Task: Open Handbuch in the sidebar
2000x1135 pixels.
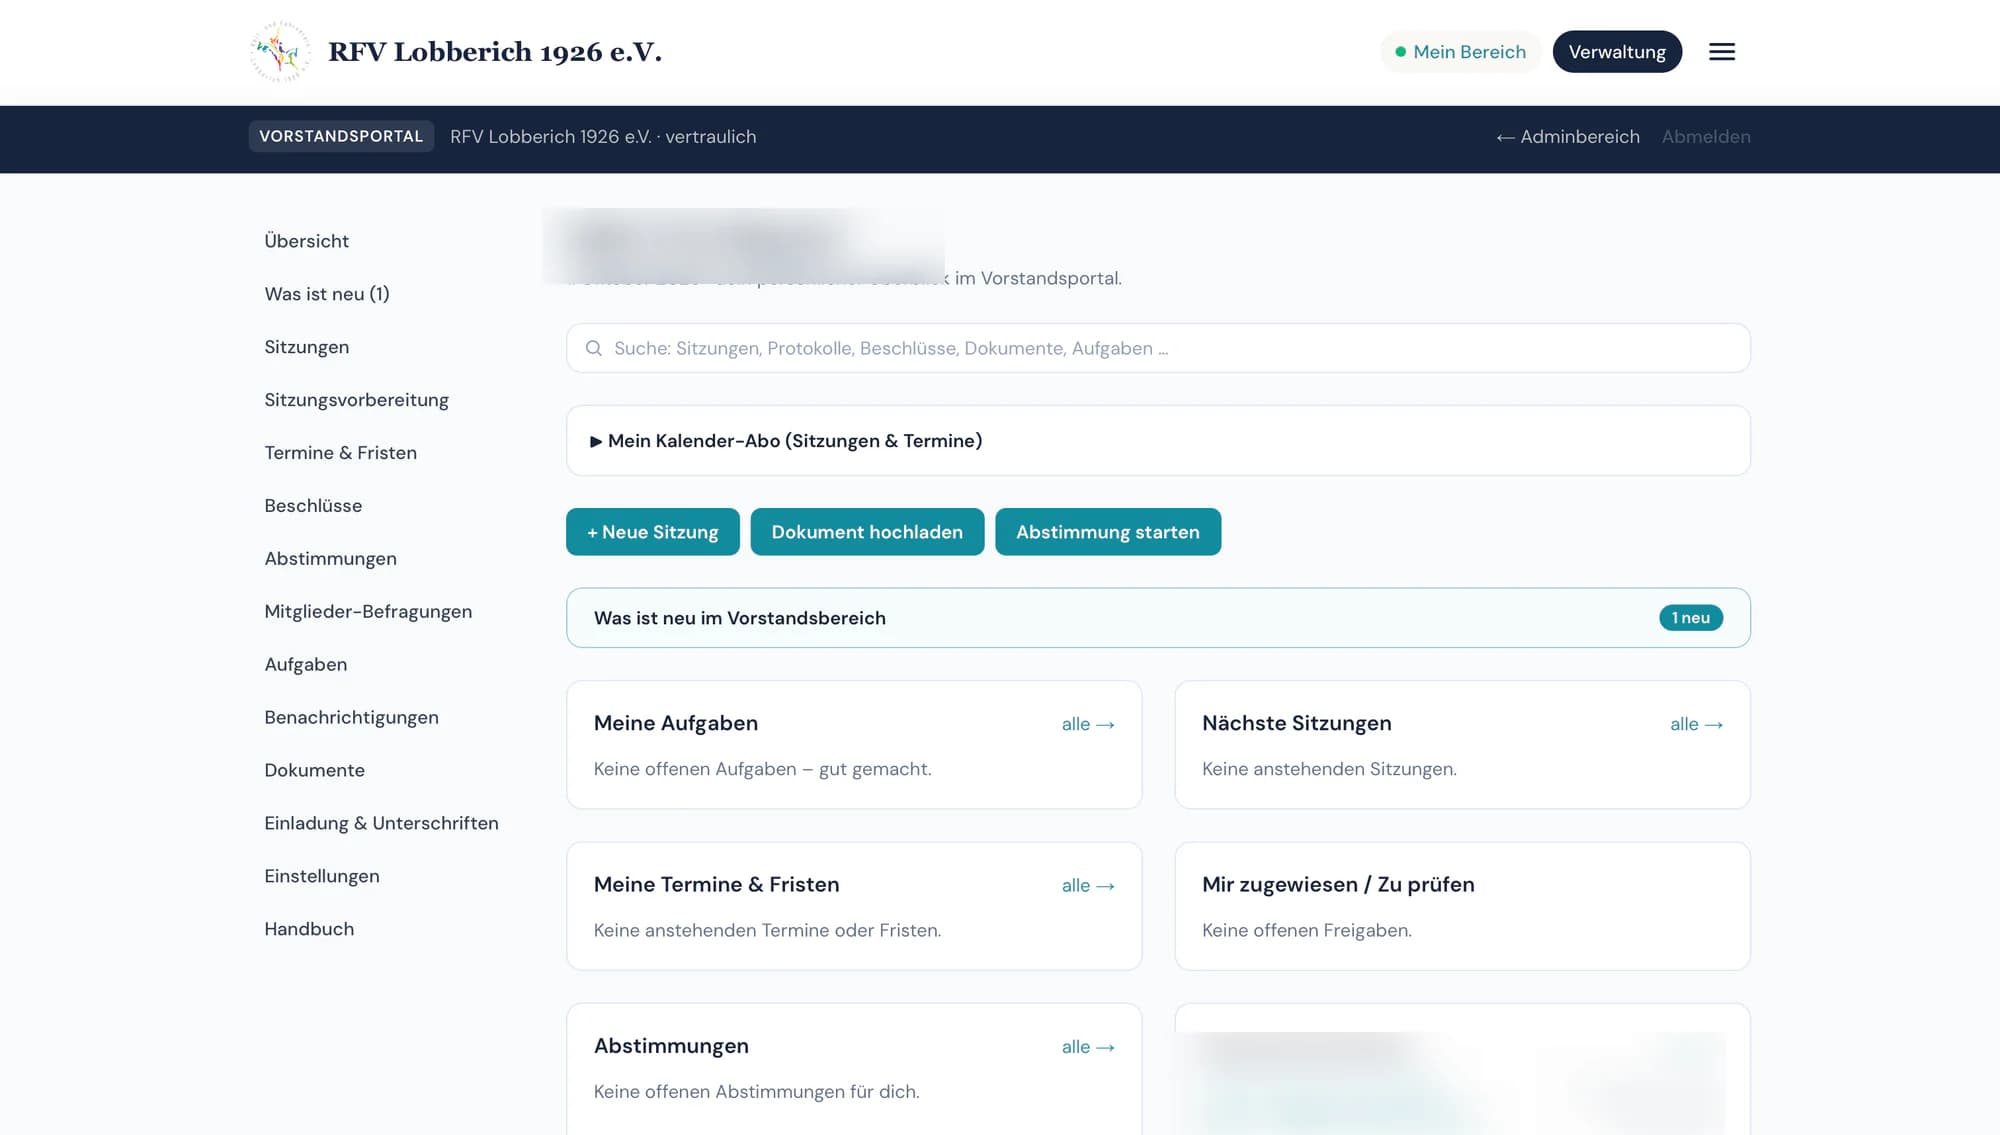Action: [x=309, y=930]
